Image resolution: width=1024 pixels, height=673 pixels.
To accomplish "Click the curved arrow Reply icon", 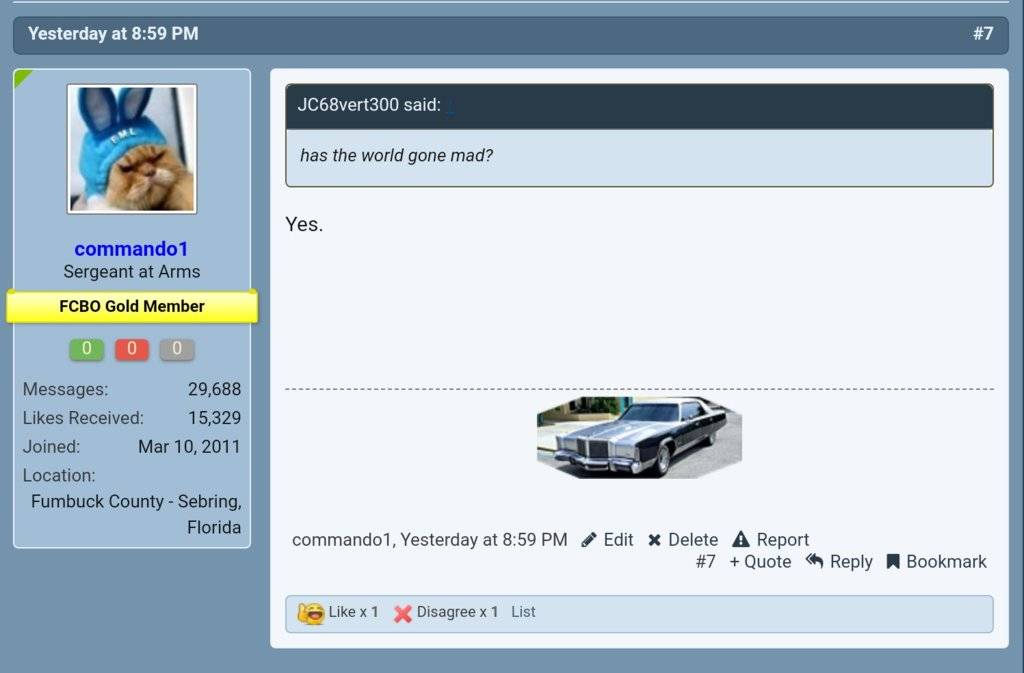I will click(x=815, y=562).
